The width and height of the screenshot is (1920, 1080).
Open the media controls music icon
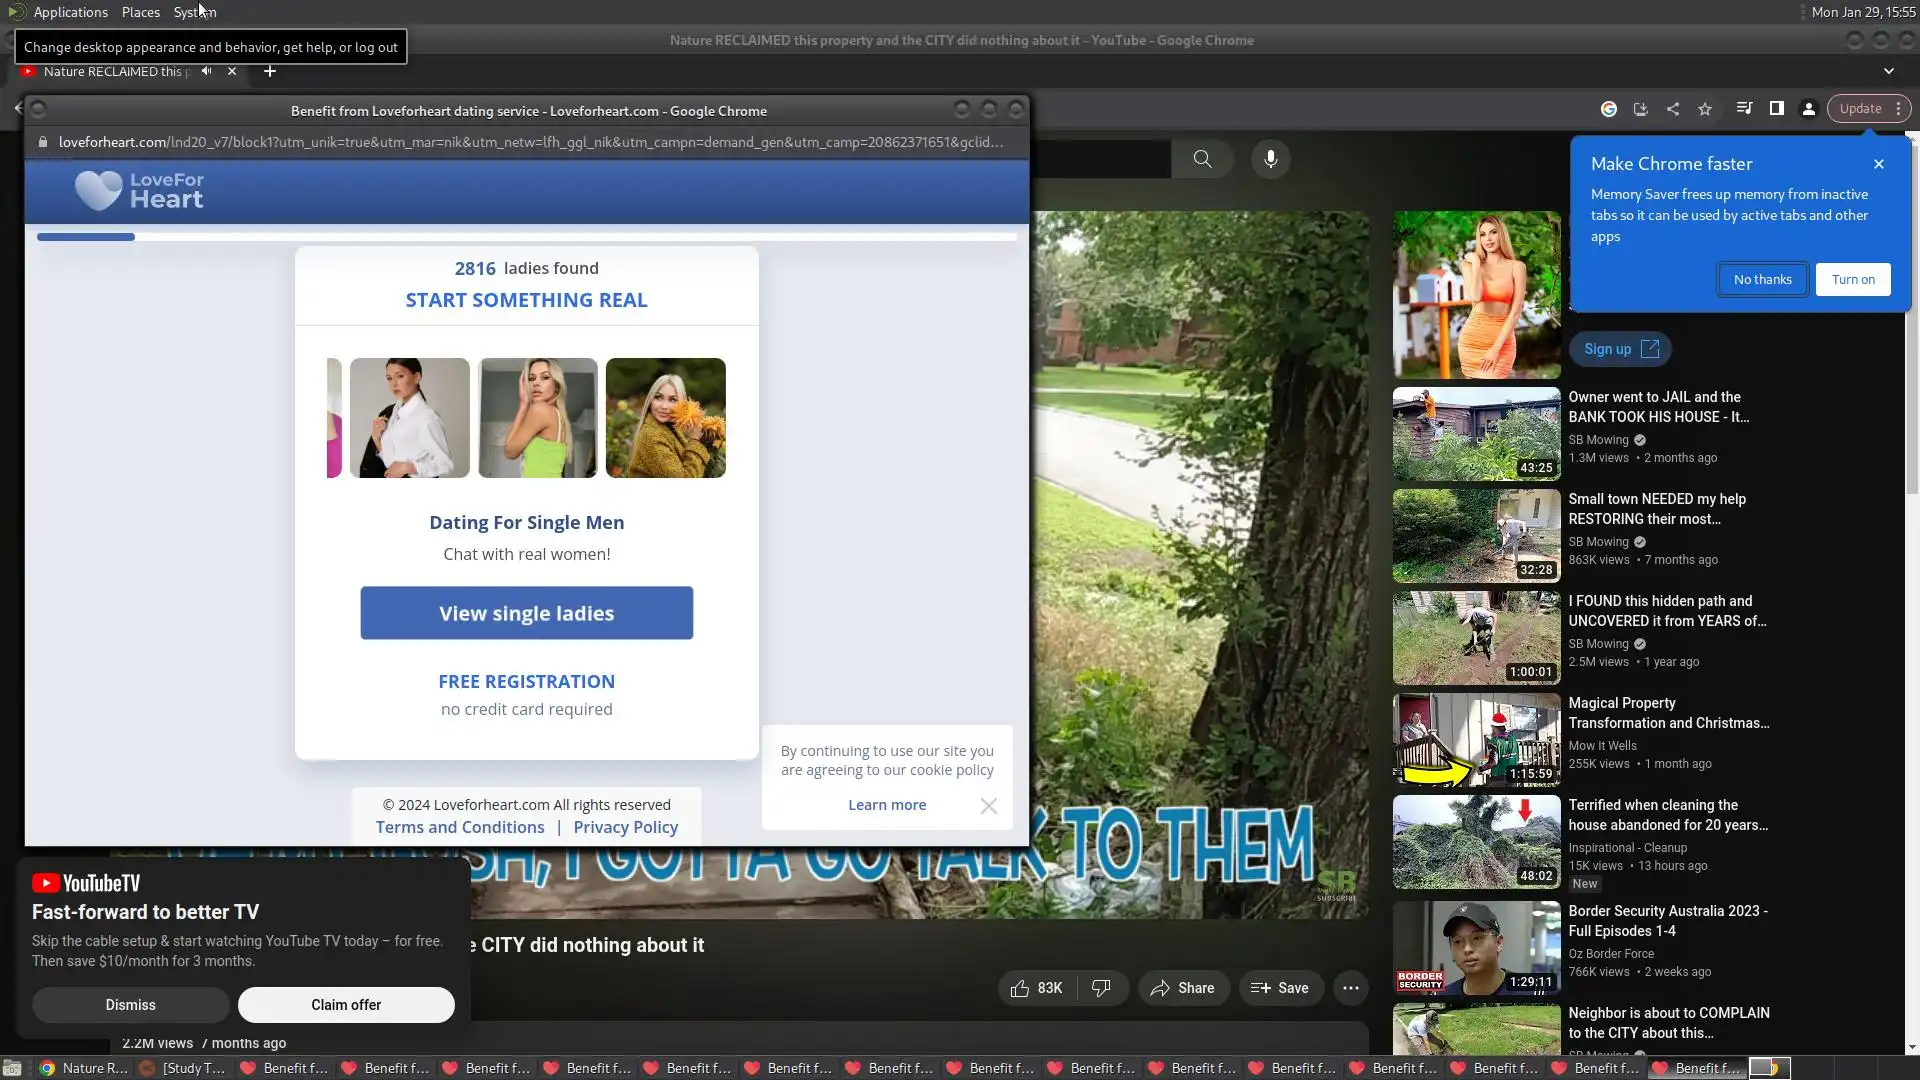coord(1744,109)
